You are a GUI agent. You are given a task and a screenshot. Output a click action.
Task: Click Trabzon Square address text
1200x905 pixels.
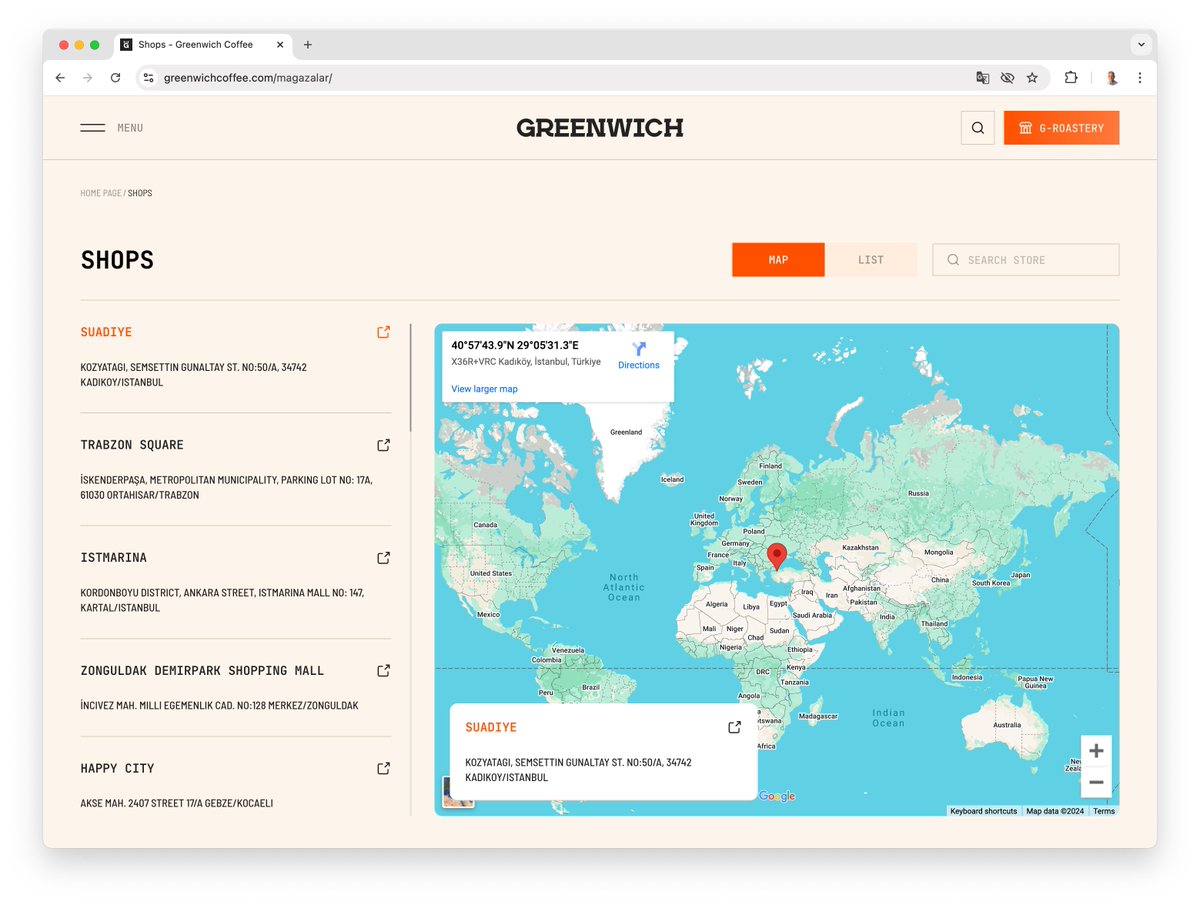click(226, 488)
